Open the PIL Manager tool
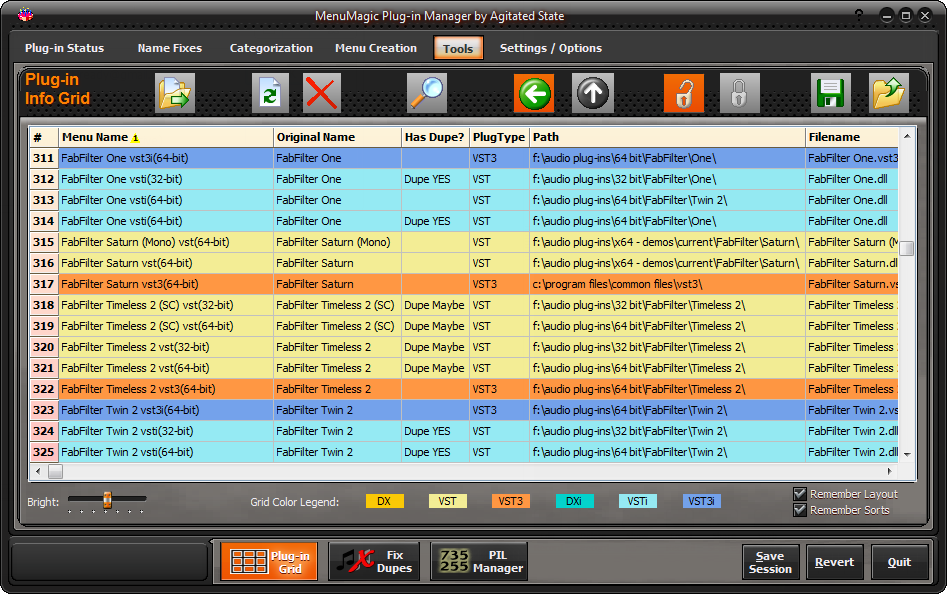 pyautogui.click(x=479, y=561)
